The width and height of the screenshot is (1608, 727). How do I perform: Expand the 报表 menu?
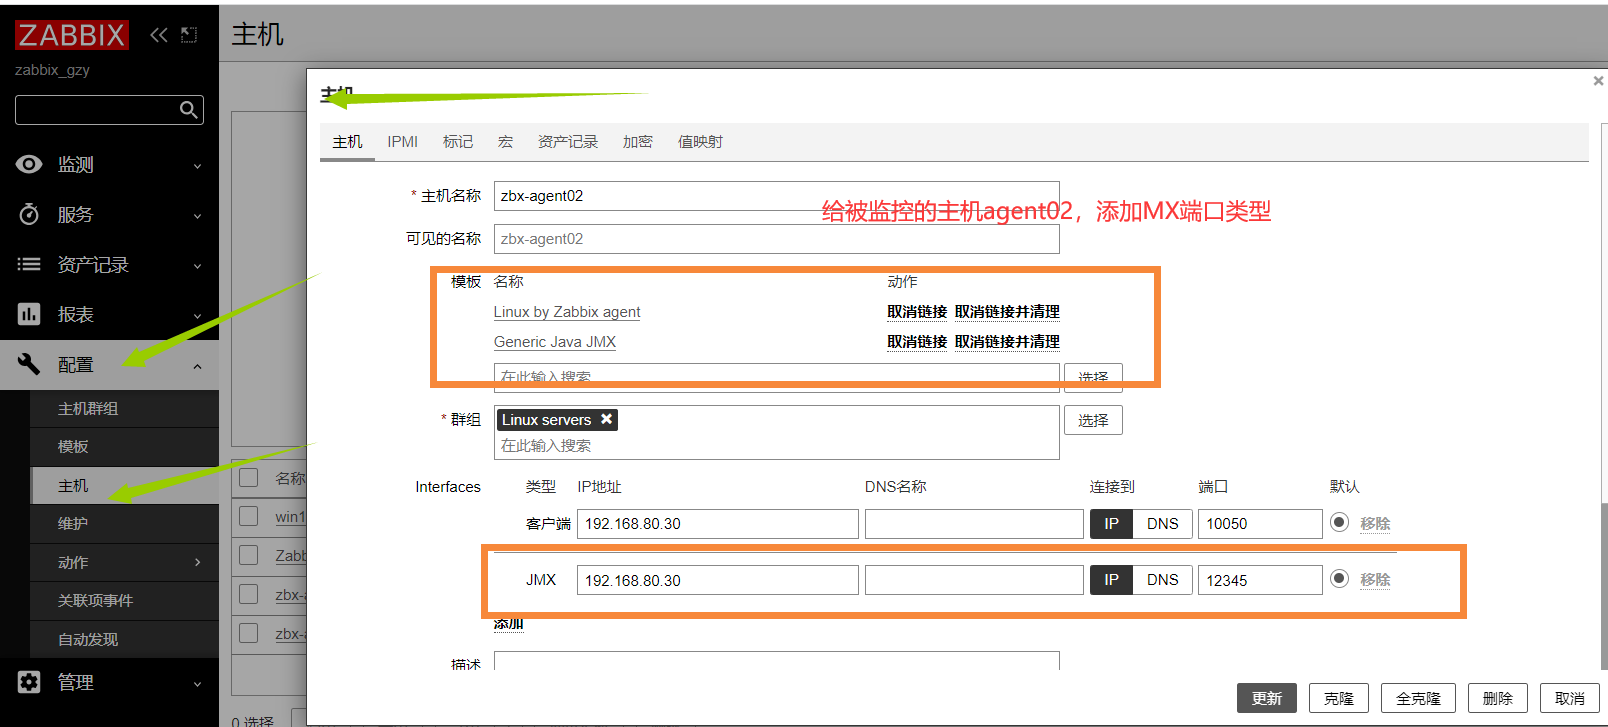(x=197, y=316)
